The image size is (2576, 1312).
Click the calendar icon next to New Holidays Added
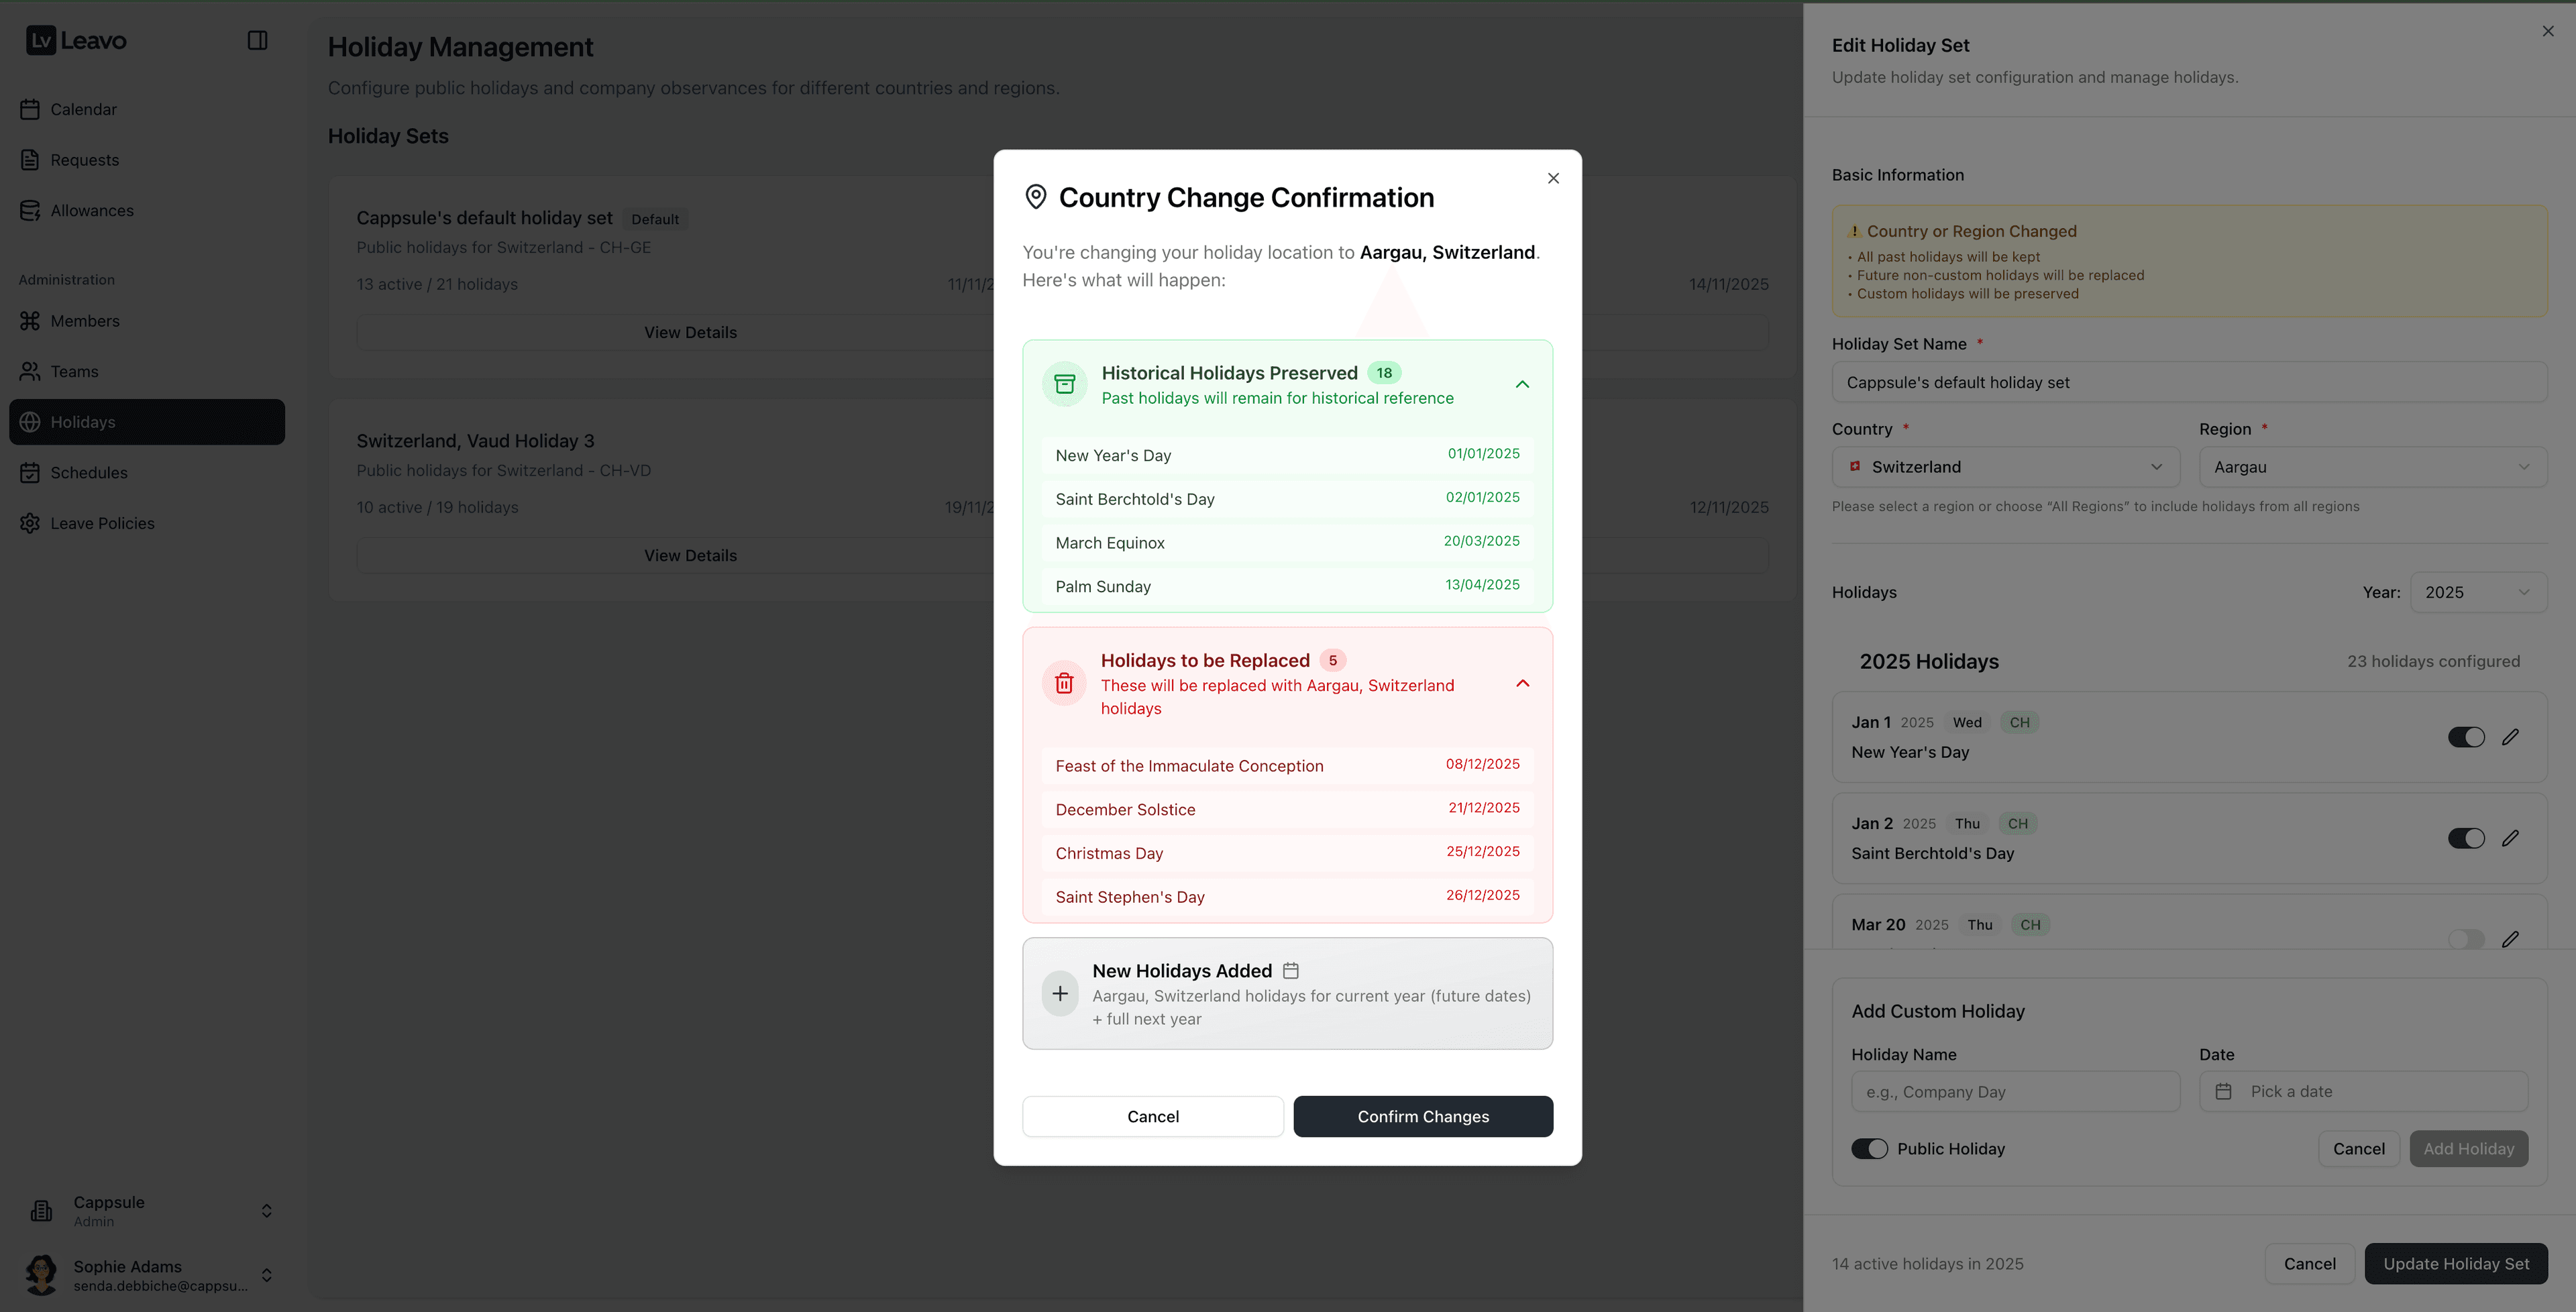coord(1291,970)
